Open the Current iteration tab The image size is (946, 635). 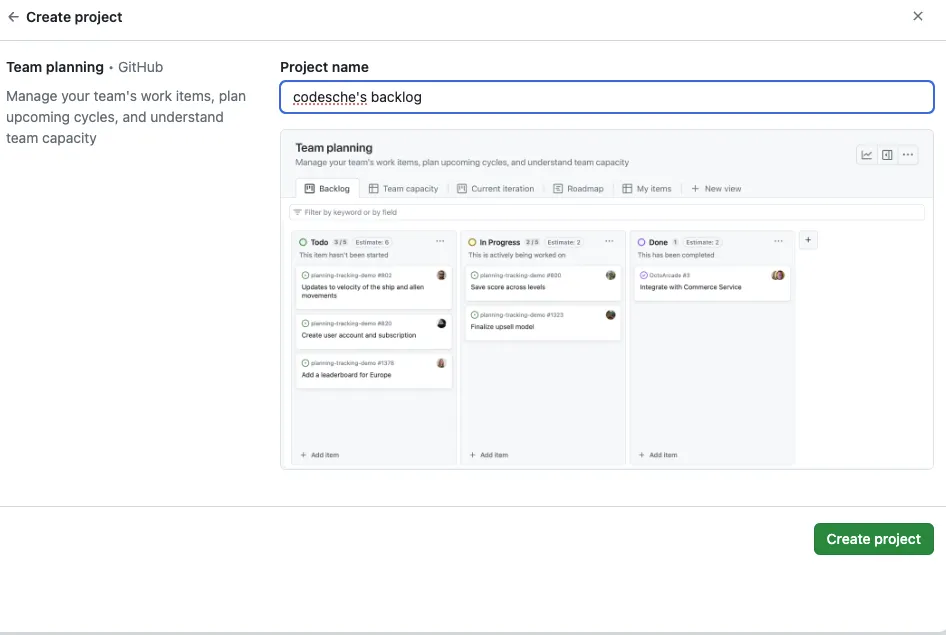(496, 188)
